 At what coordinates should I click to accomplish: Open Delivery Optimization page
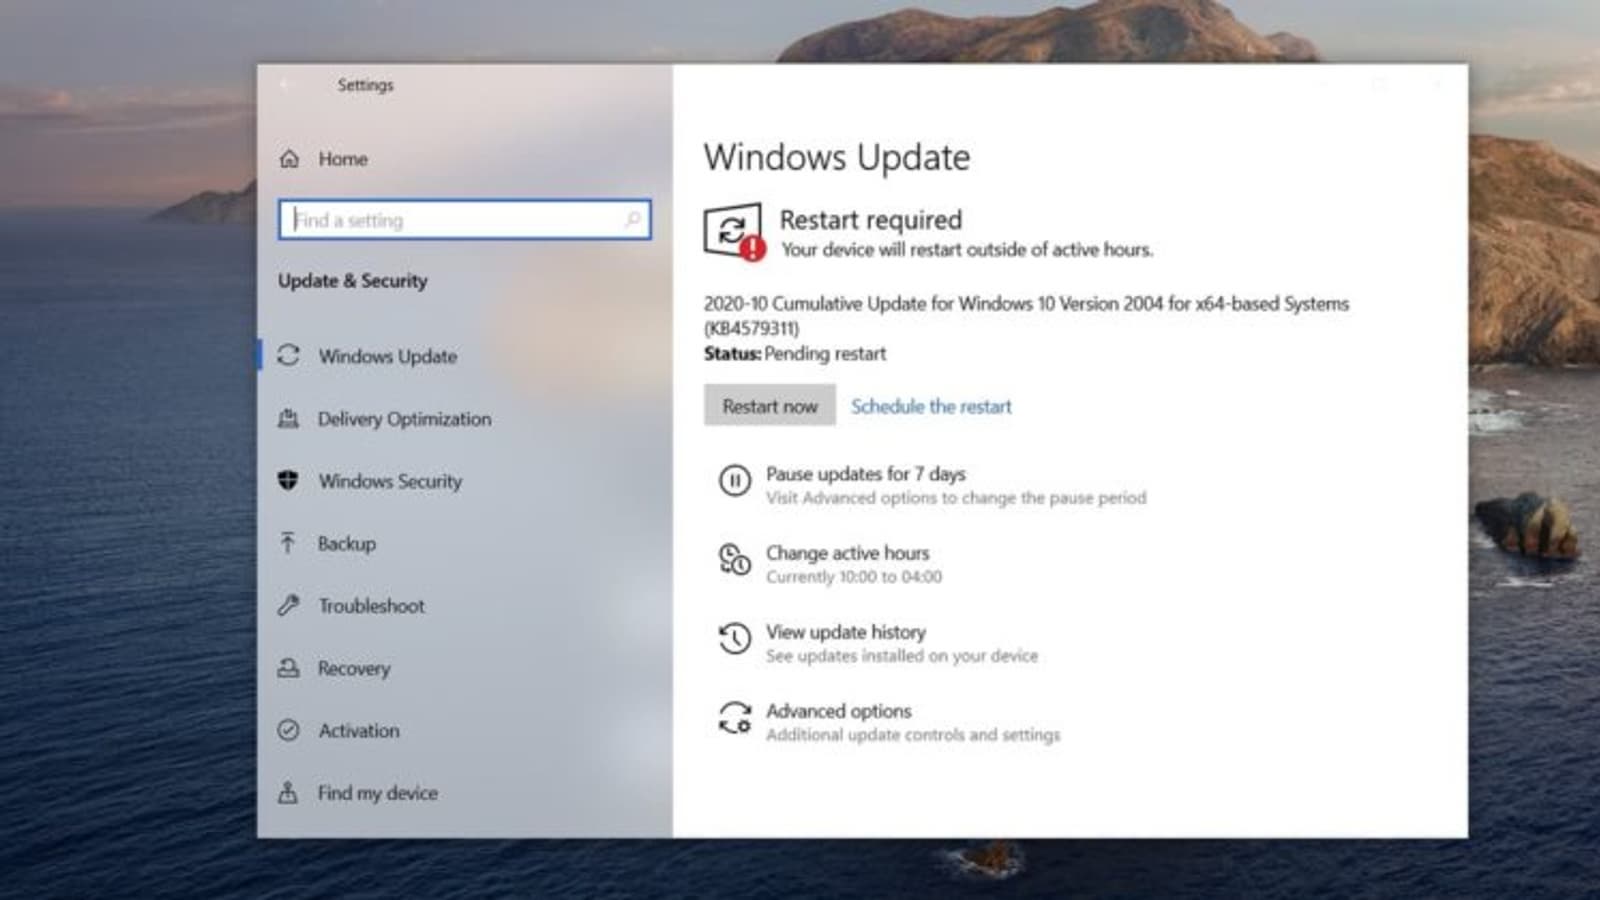pyautogui.click(x=404, y=419)
